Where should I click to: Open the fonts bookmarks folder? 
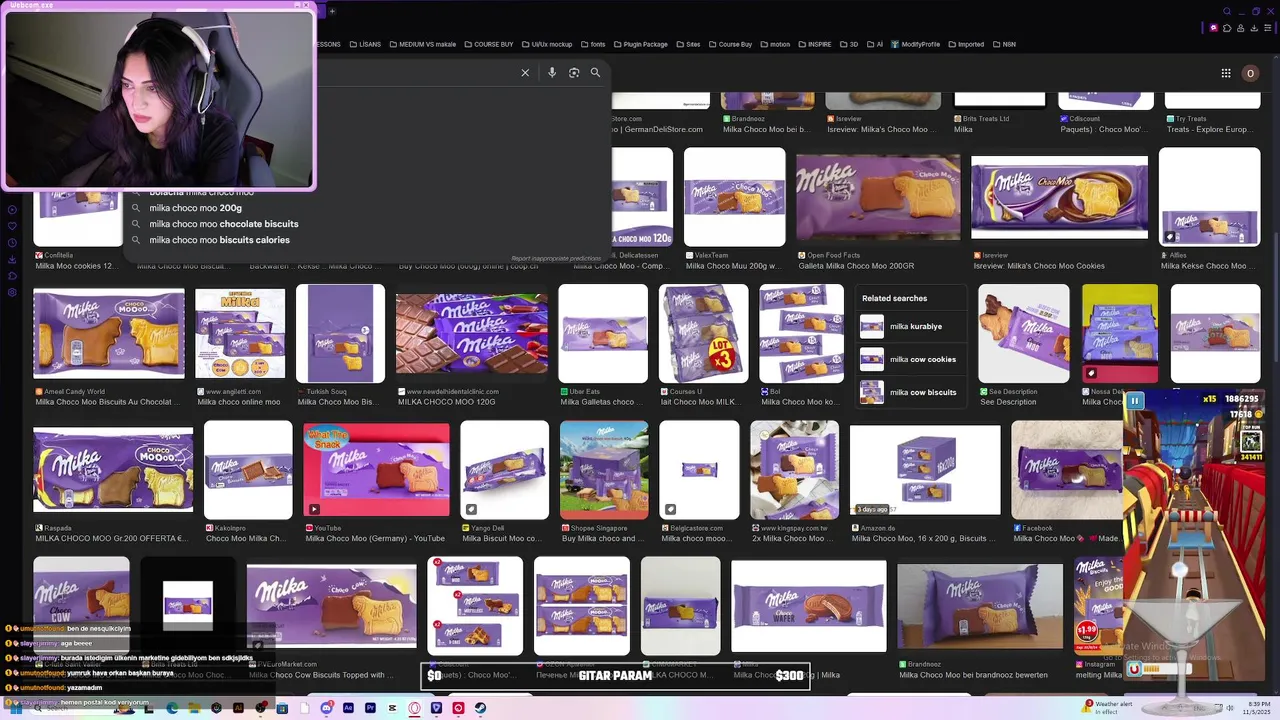(x=592, y=44)
